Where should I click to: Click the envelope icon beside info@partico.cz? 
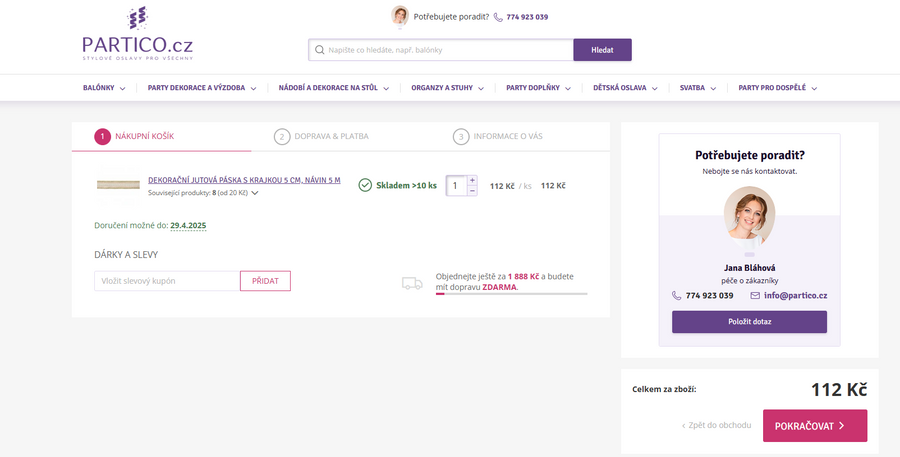[755, 296]
